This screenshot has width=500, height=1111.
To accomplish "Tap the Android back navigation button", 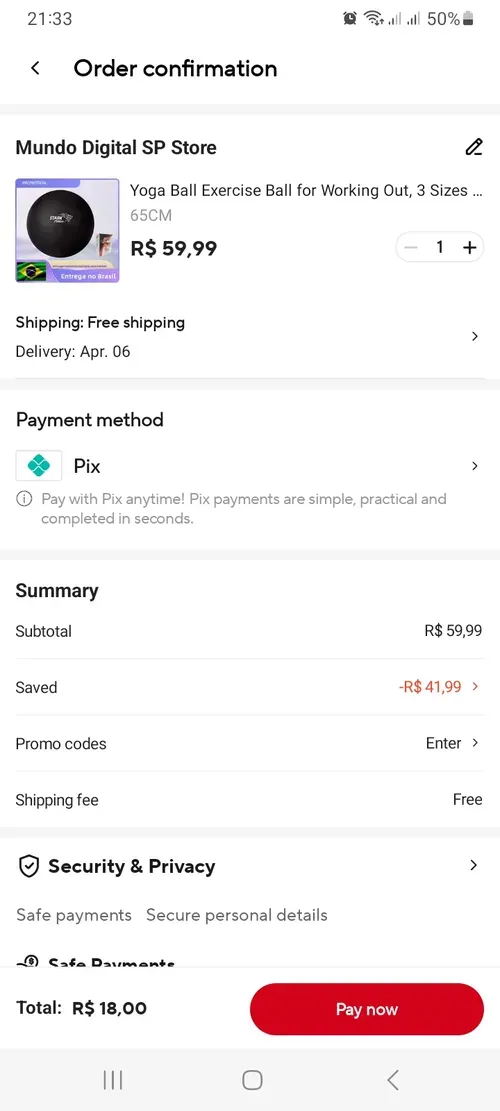I will pyautogui.click(x=393, y=1080).
